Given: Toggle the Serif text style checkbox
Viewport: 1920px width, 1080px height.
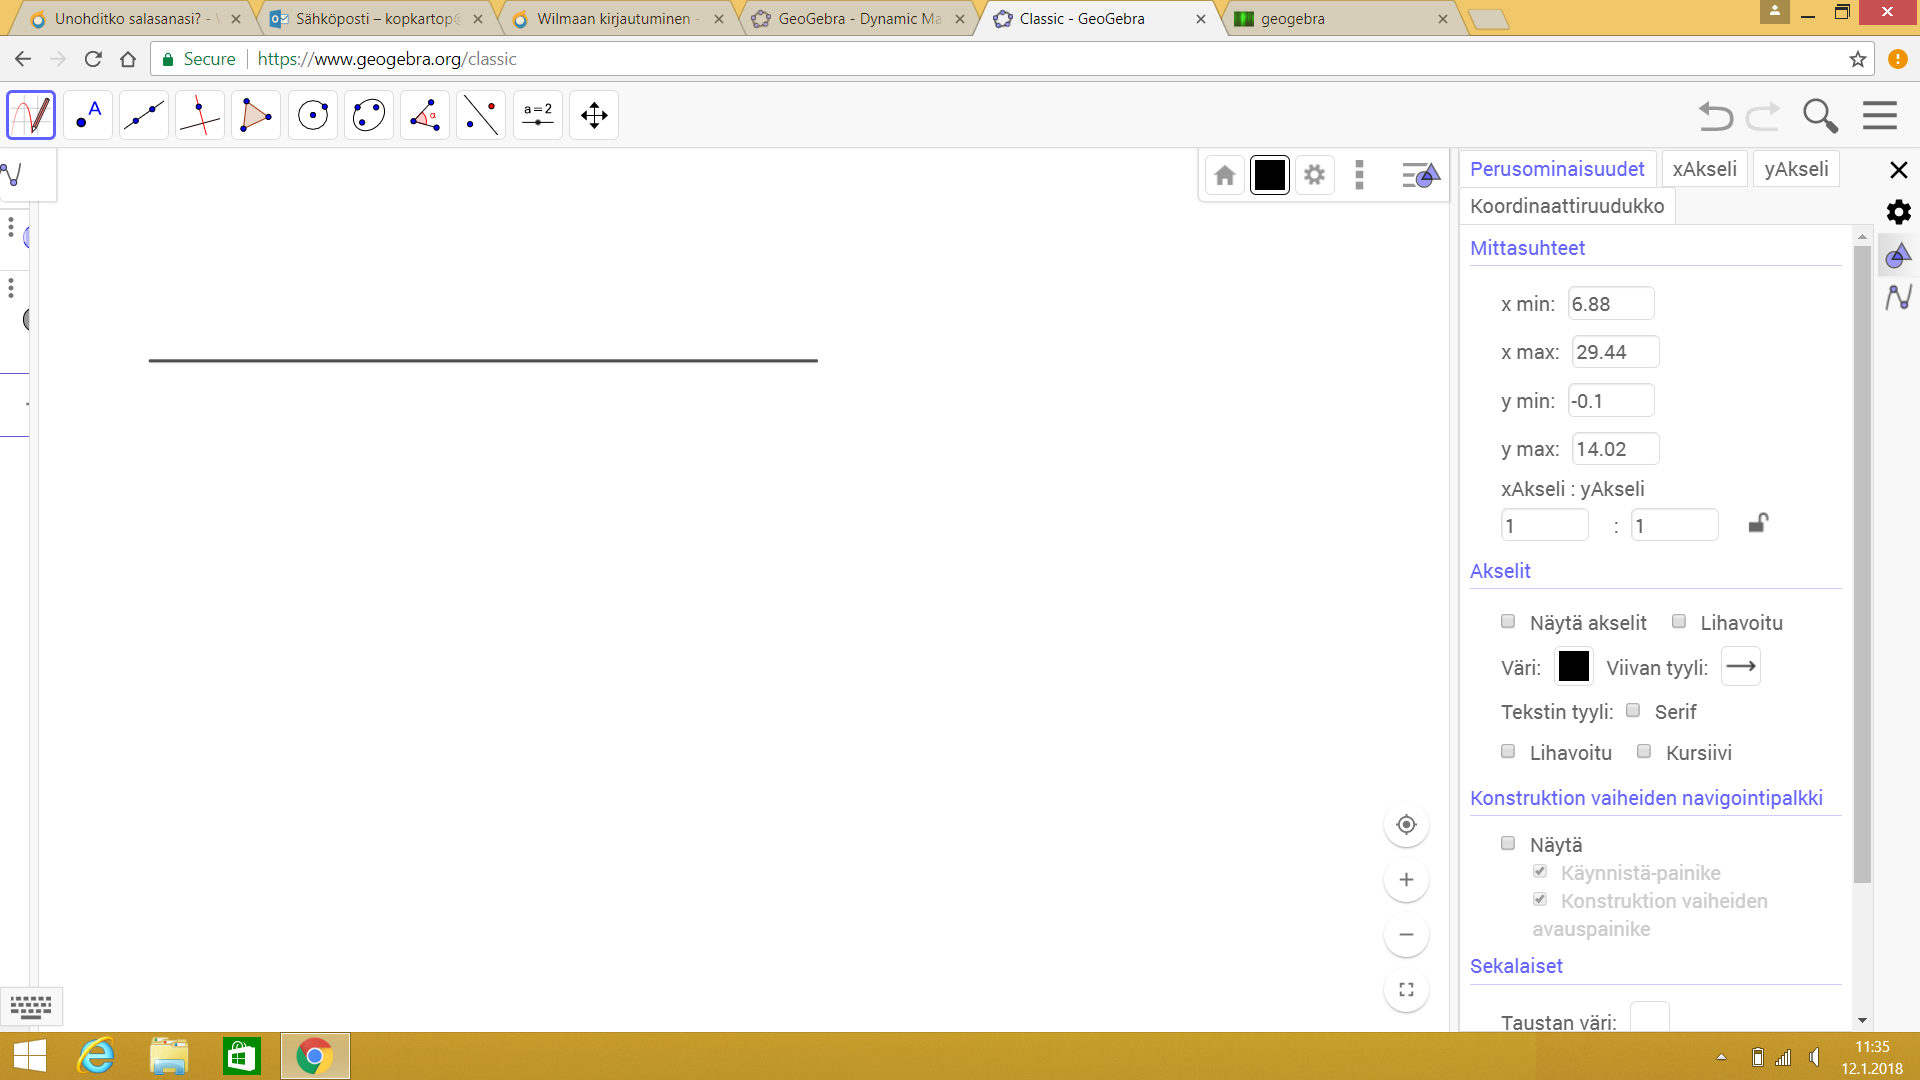Looking at the screenshot, I should tap(1633, 711).
